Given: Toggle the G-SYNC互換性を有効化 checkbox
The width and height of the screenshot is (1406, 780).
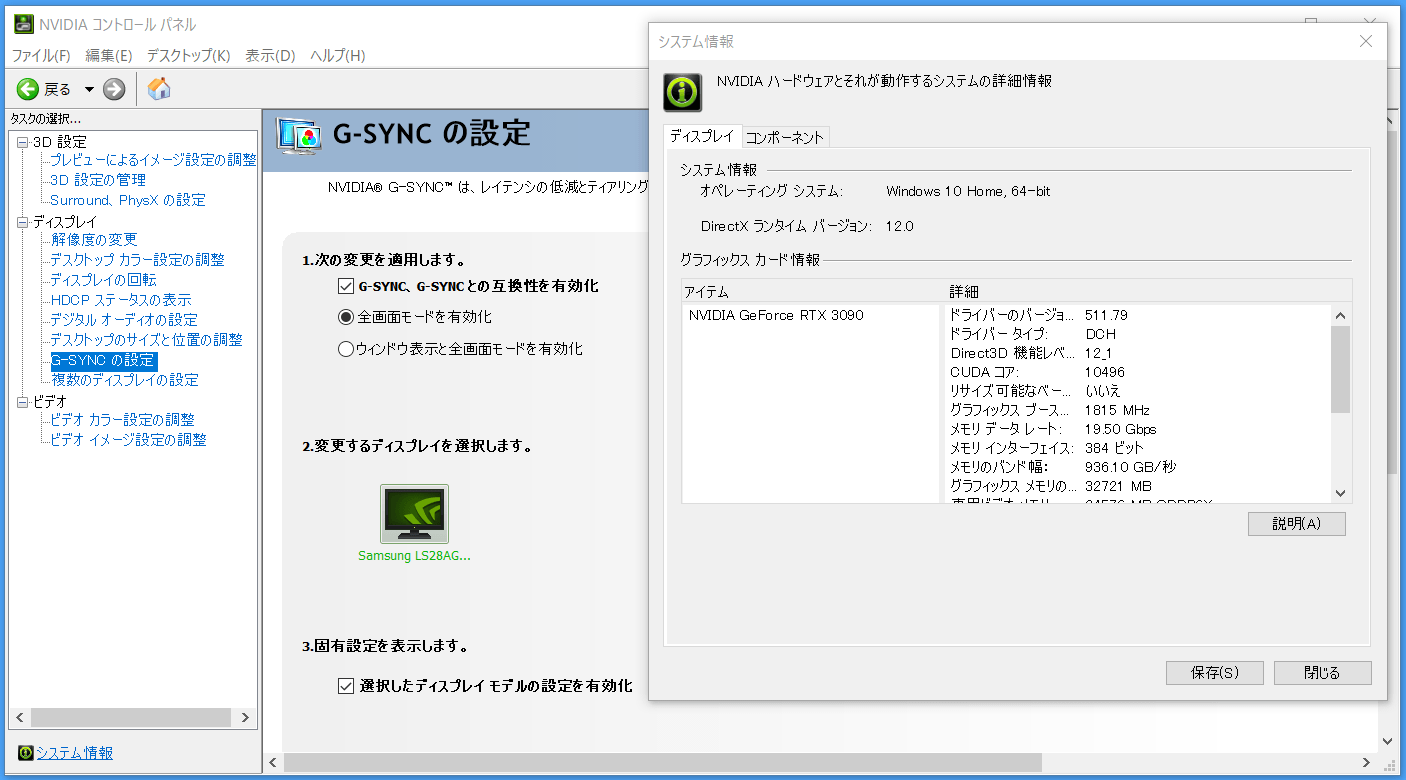Looking at the screenshot, I should pyautogui.click(x=347, y=286).
